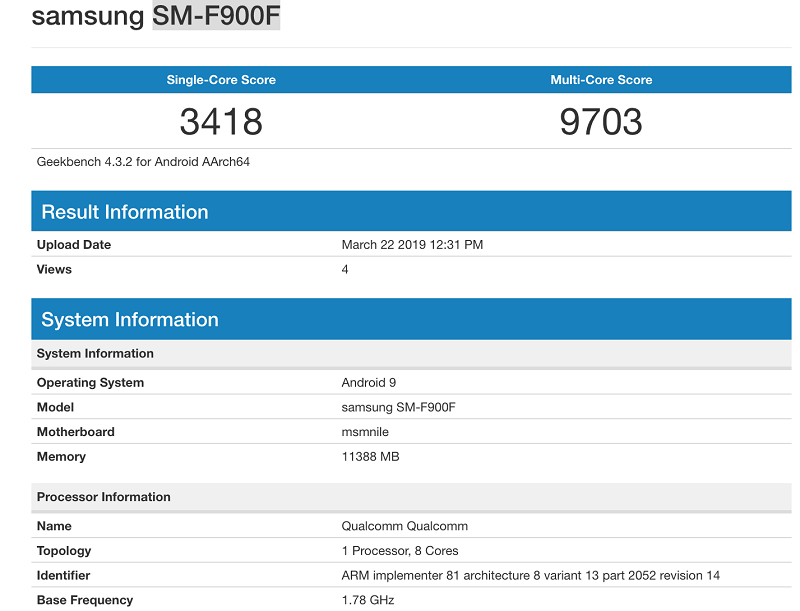Click the Single-Core Score column header

222,79
